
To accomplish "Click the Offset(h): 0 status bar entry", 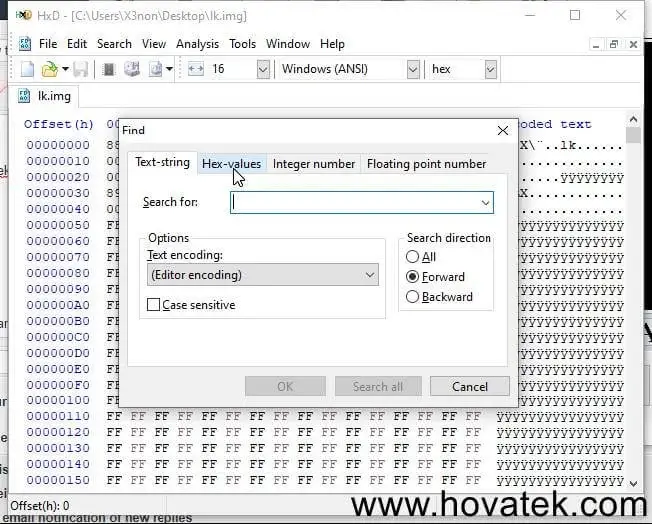I will [40, 506].
